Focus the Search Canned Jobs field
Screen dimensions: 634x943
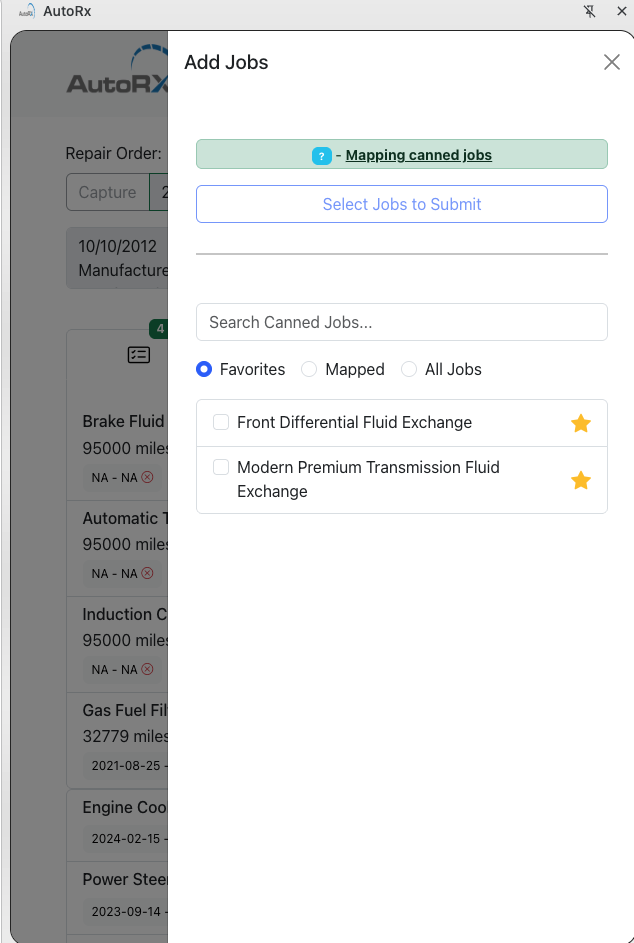click(x=402, y=322)
